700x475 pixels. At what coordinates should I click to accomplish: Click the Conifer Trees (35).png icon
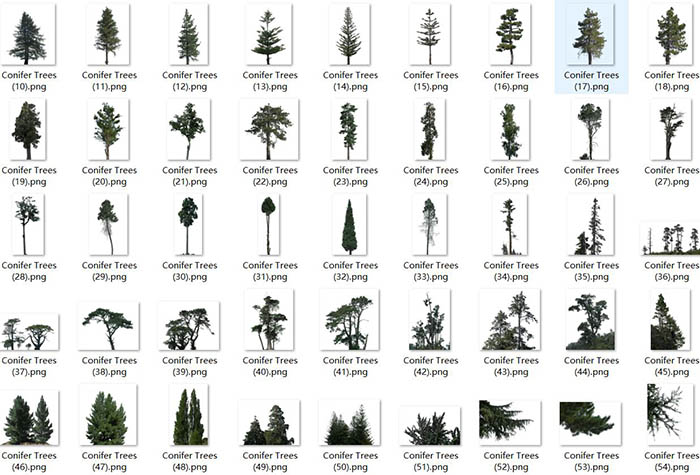tap(590, 226)
